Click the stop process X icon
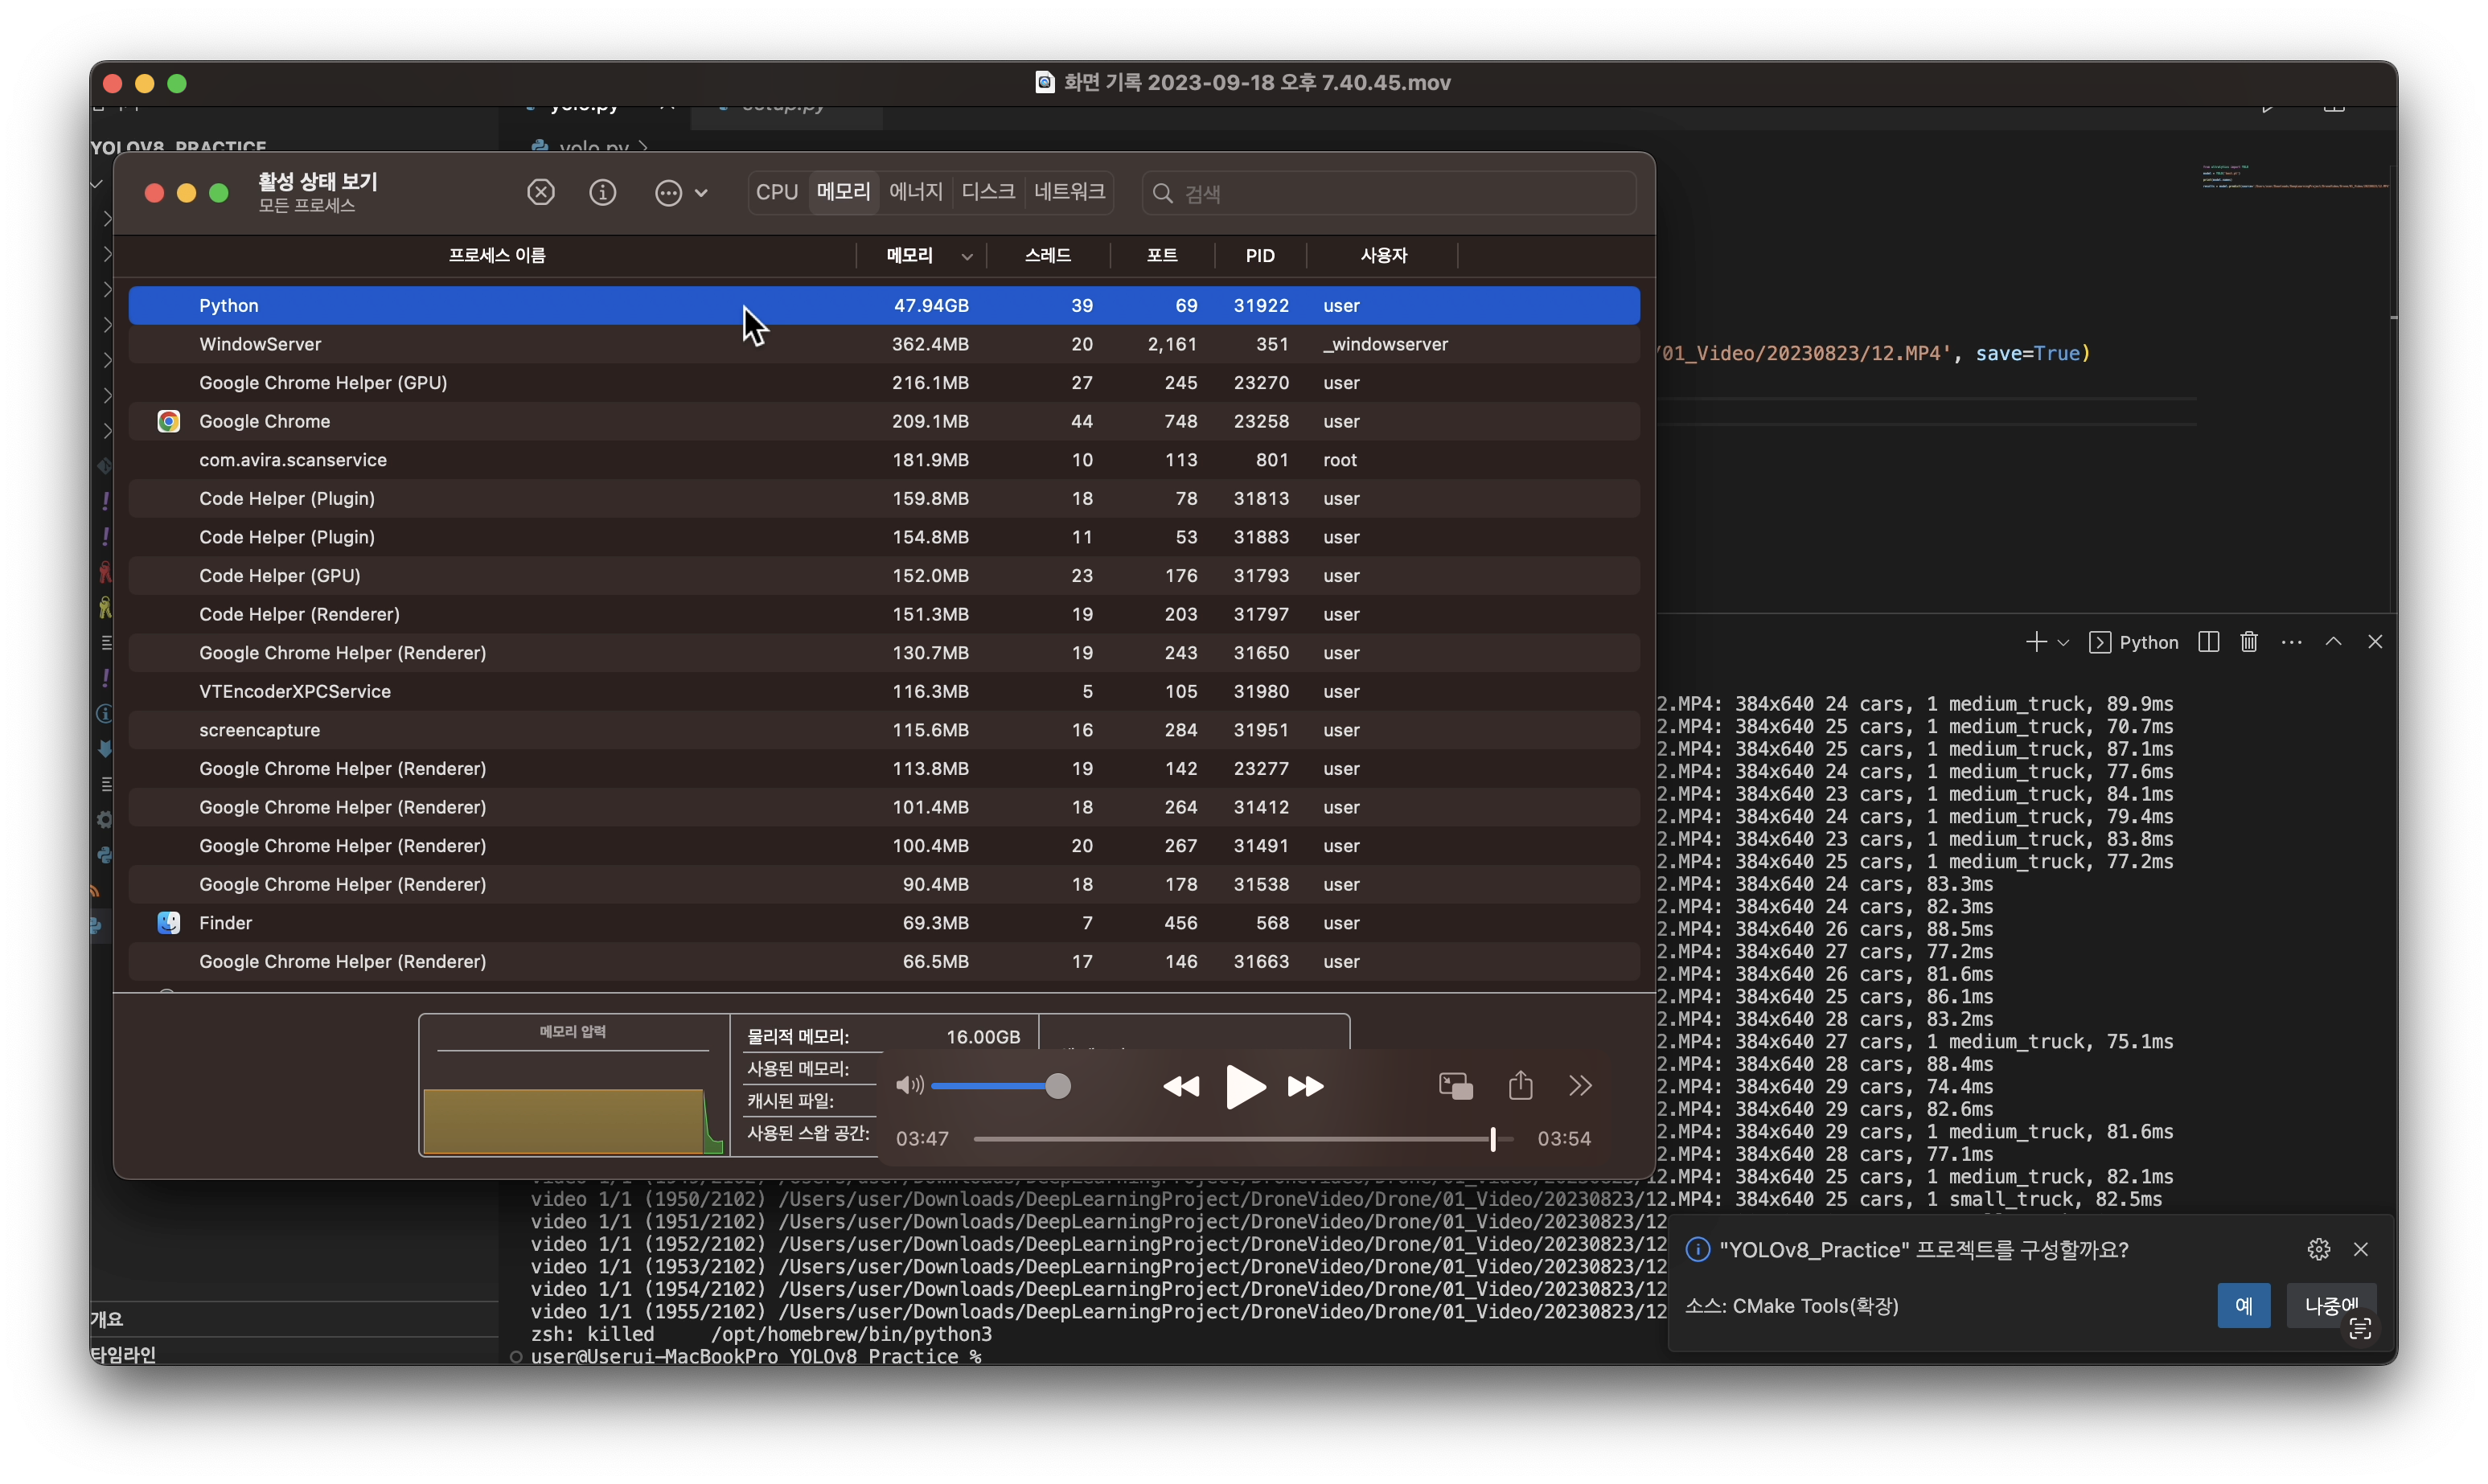2488x1484 pixels. tap(540, 192)
